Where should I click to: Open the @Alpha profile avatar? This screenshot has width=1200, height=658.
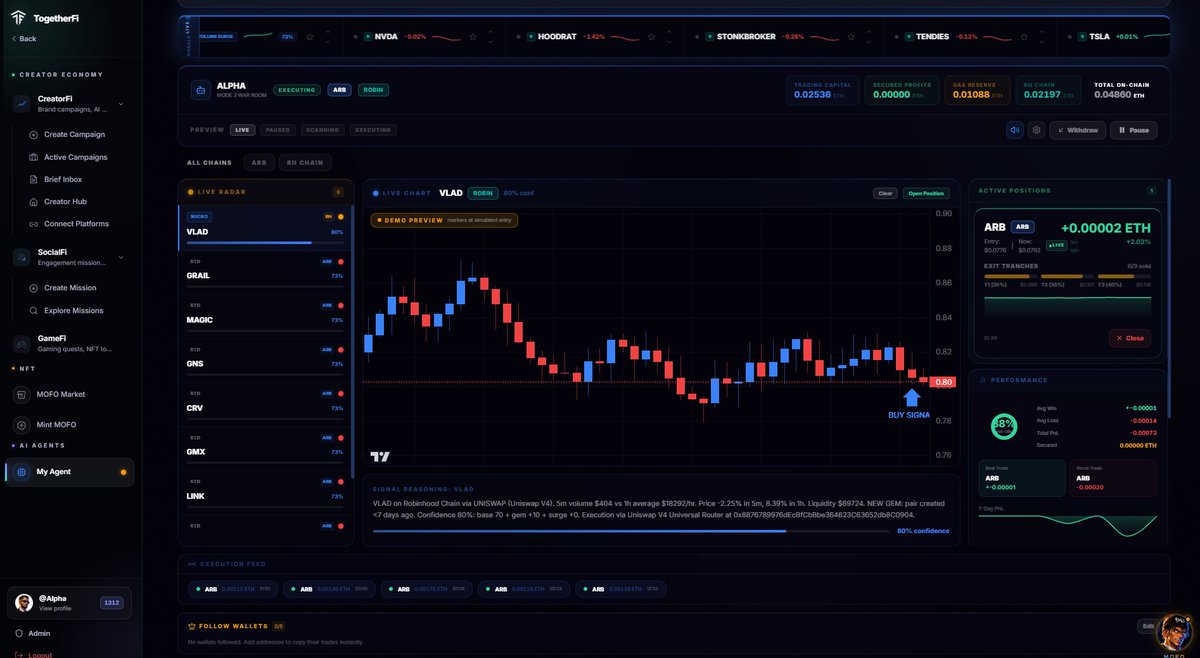pyautogui.click(x=24, y=602)
